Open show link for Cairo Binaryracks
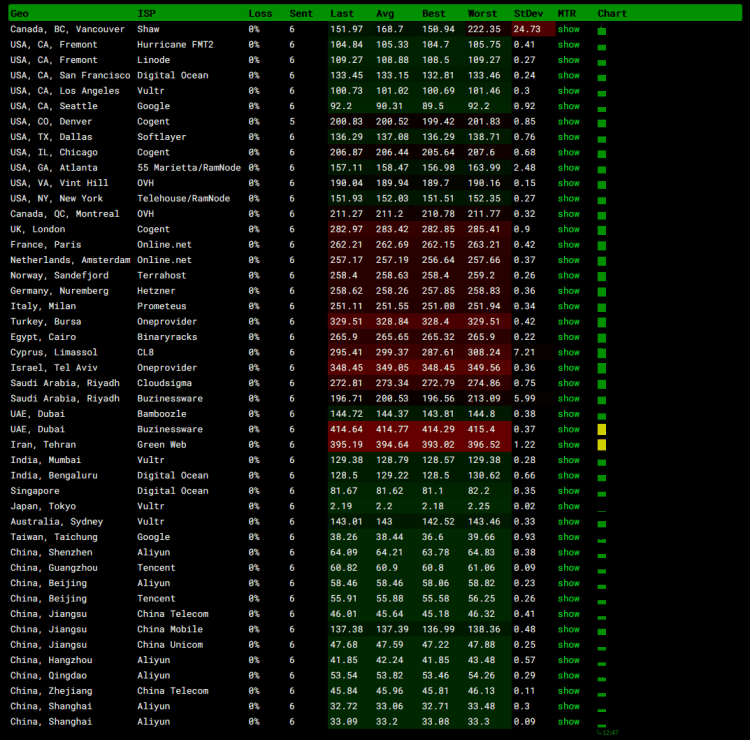 (x=568, y=337)
